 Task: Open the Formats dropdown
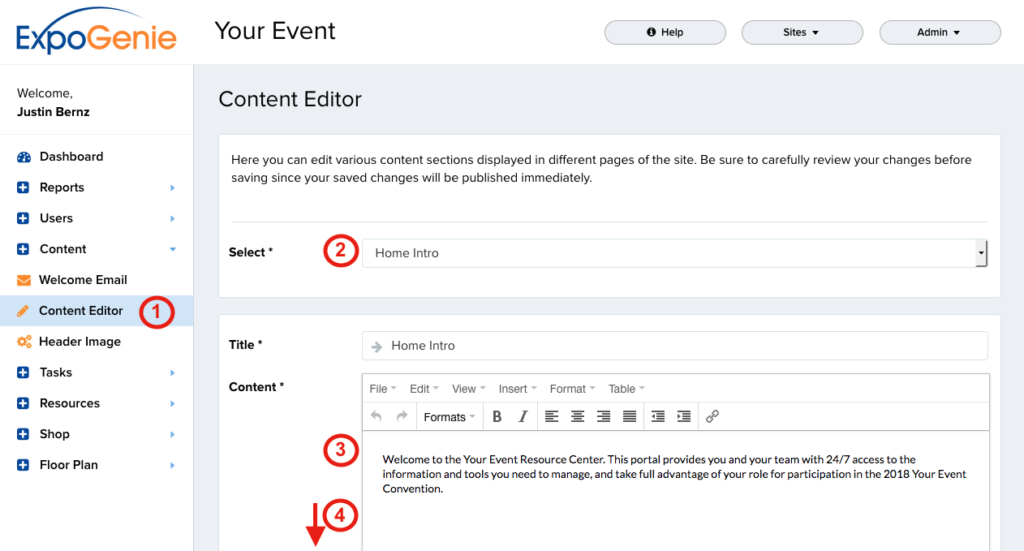click(x=449, y=417)
